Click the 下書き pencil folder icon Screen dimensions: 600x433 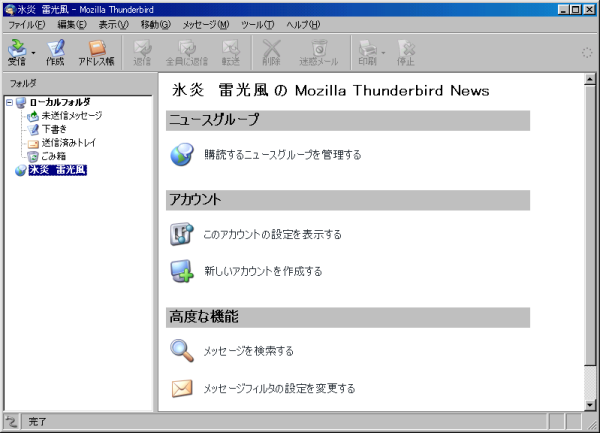pos(33,129)
